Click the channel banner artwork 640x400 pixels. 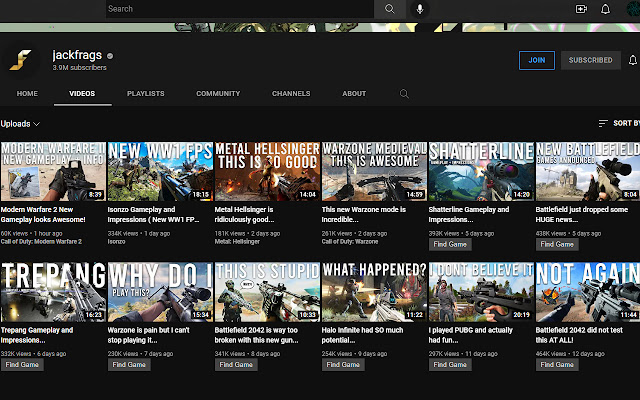tap(320, 27)
